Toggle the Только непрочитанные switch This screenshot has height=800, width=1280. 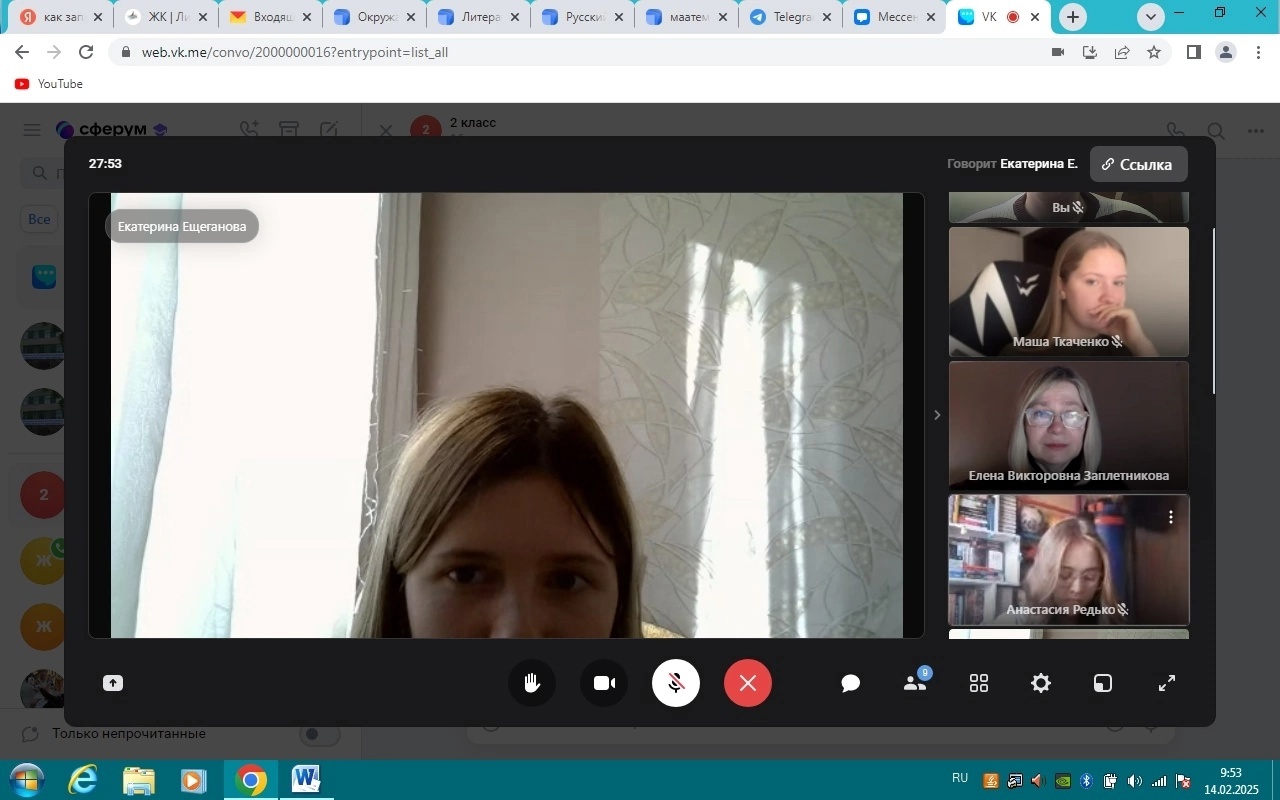320,734
